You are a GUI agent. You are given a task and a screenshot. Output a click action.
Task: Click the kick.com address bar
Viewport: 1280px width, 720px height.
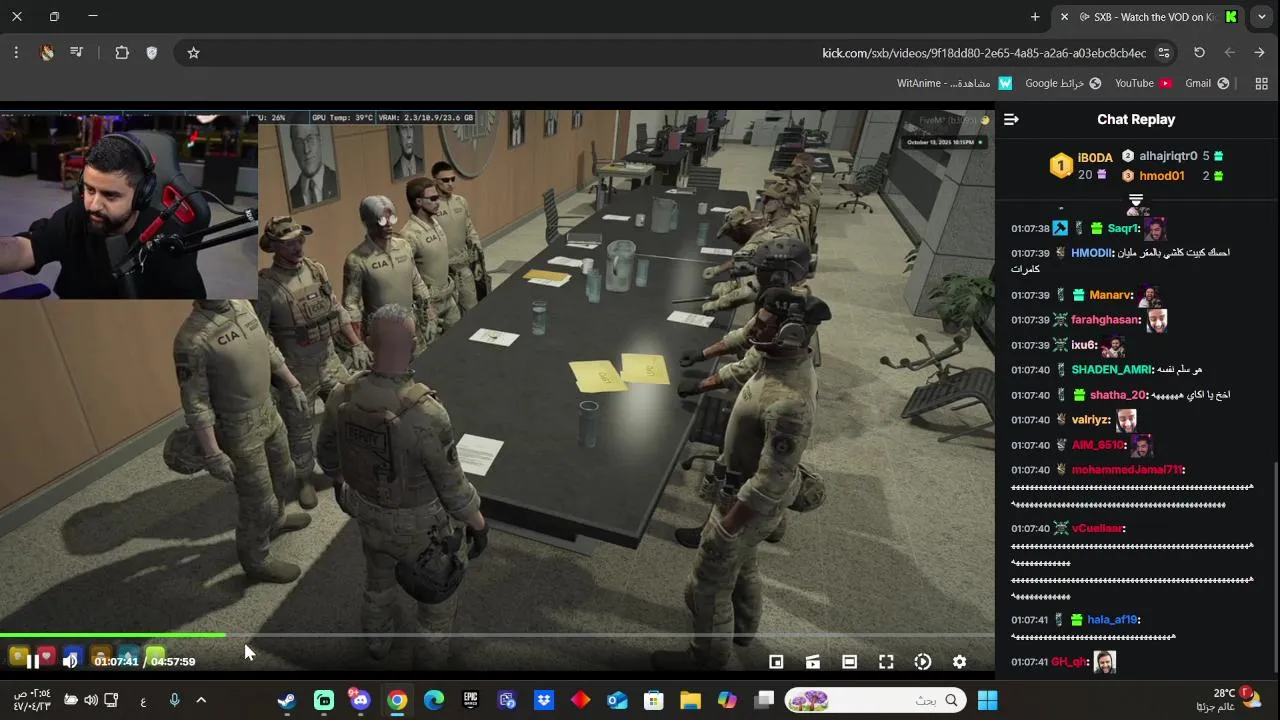coord(984,53)
